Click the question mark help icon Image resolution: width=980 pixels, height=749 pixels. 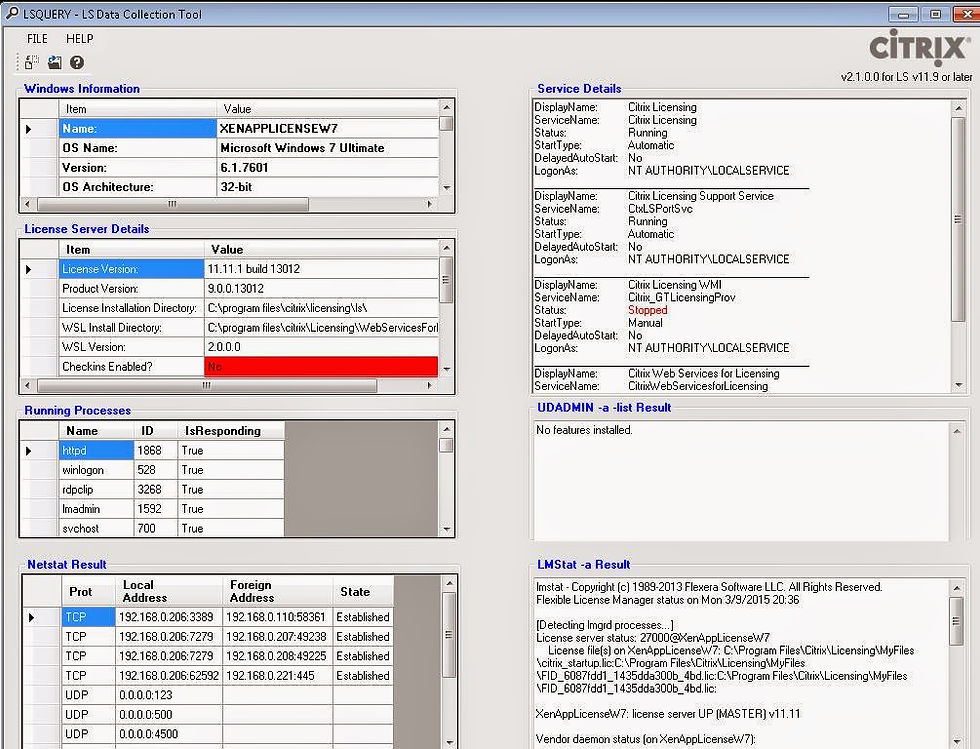77,63
